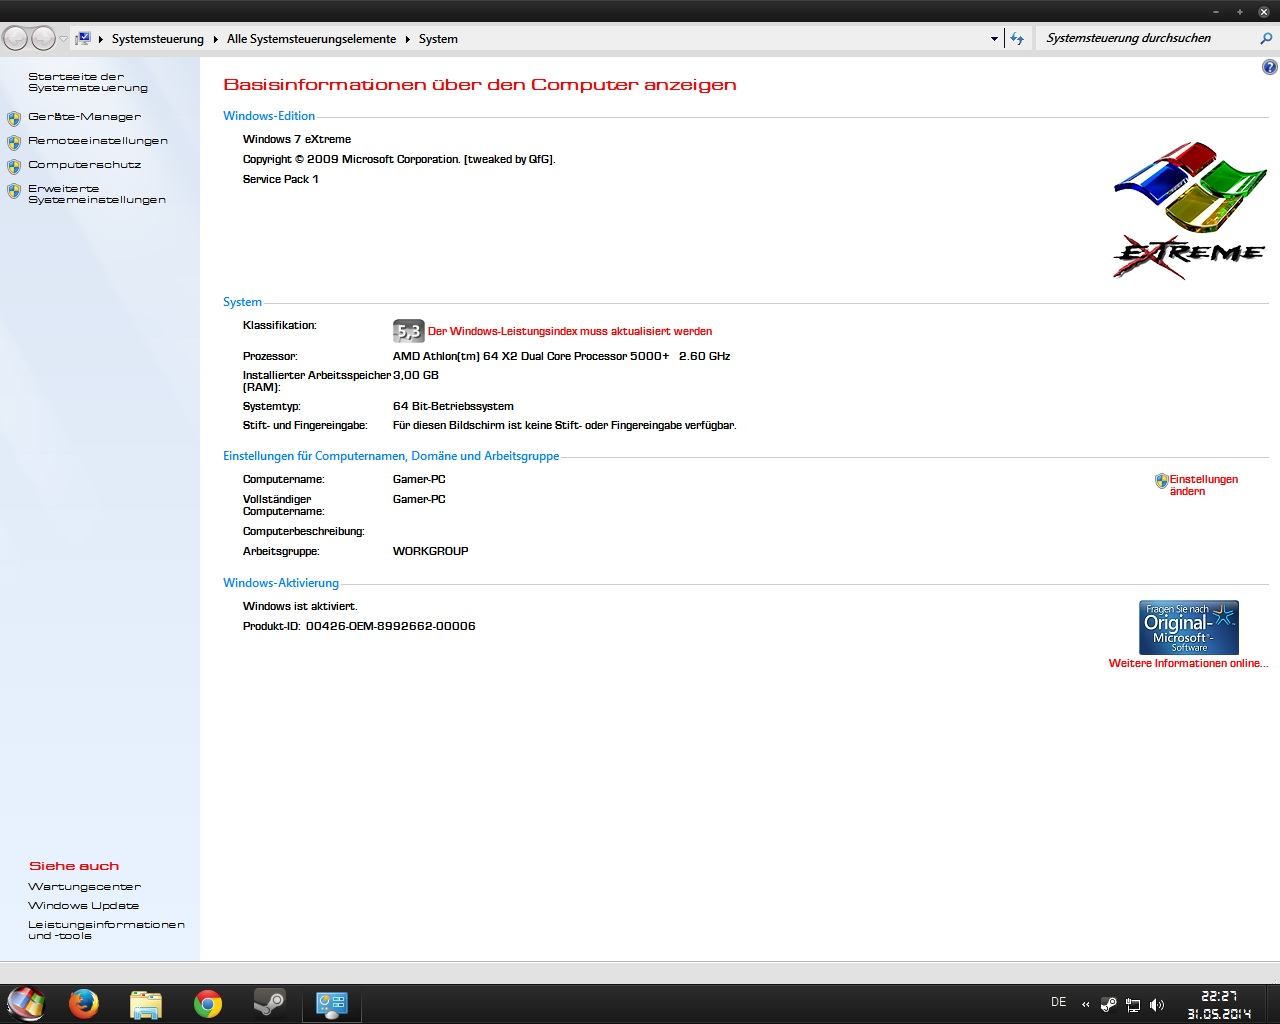This screenshot has height=1024, width=1280.
Task: Click the DE language indicator
Action: point(1059,1002)
